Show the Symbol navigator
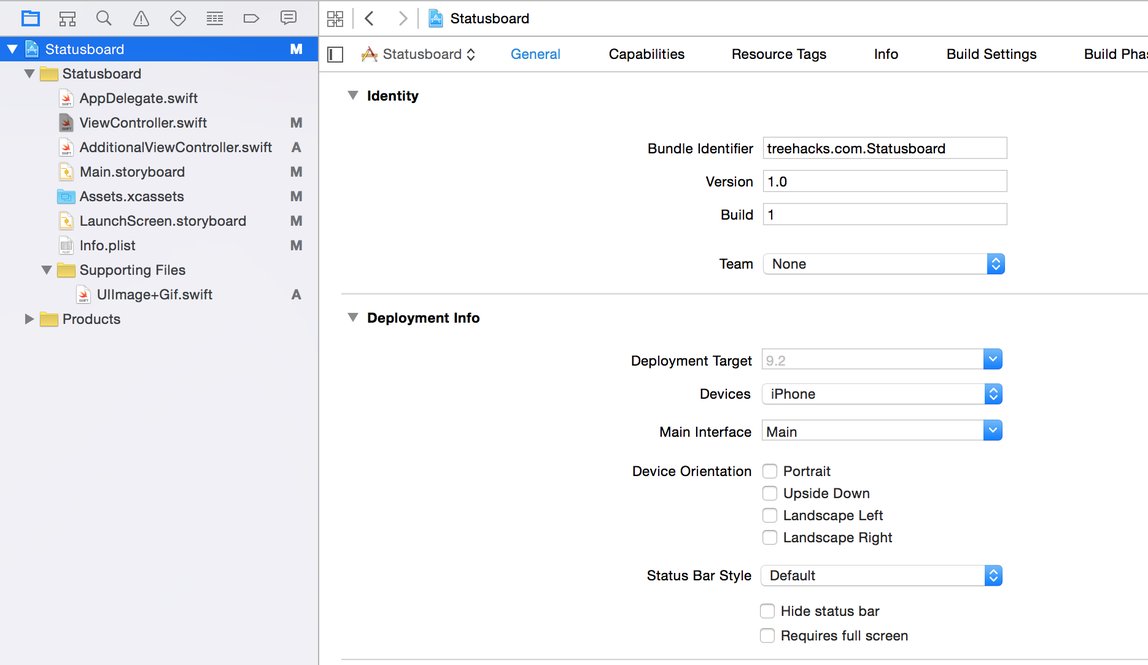 point(67,18)
